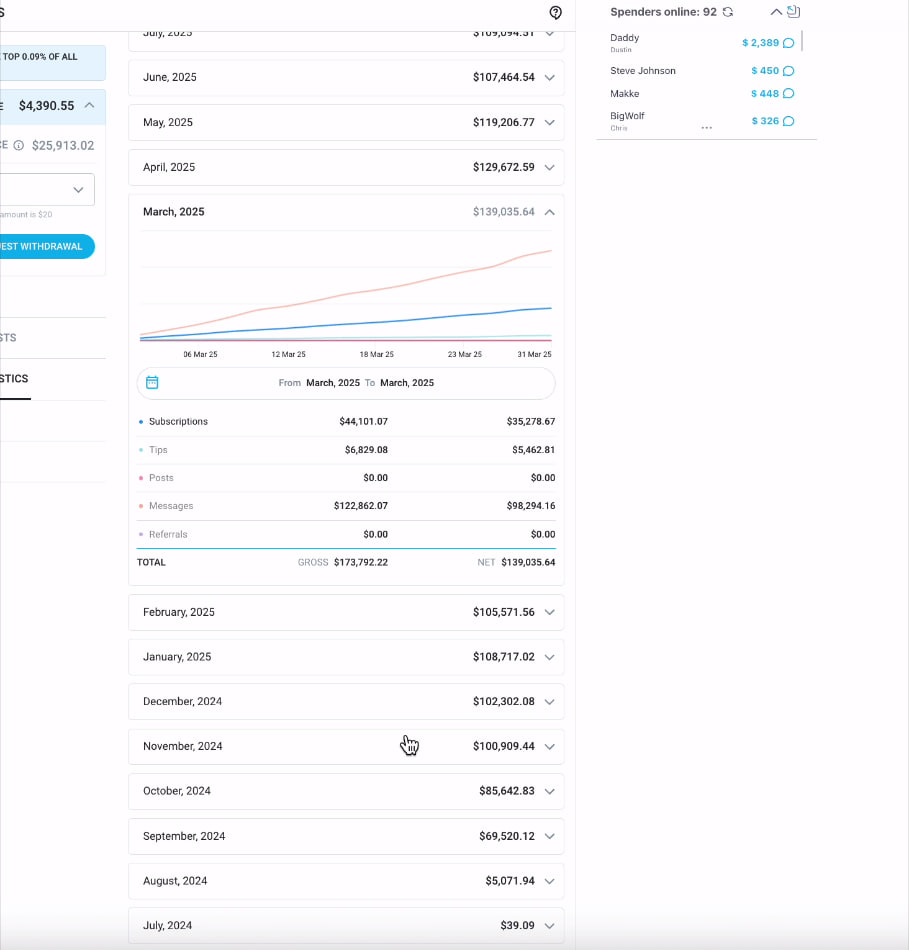Click the three dots under BigWolf

707,128
